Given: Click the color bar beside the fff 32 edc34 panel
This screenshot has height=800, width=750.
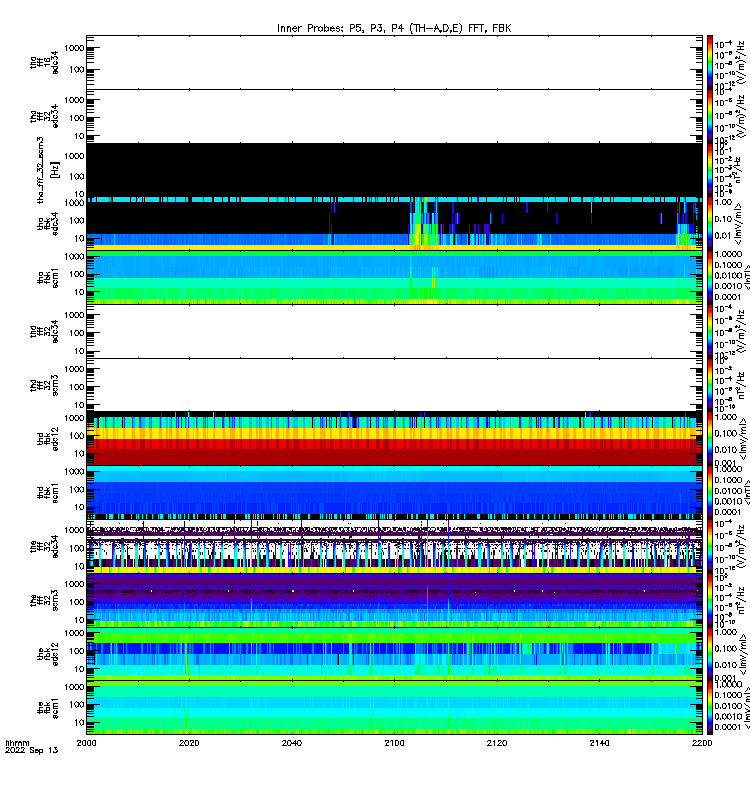Looking at the screenshot, I should pos(710,547).
